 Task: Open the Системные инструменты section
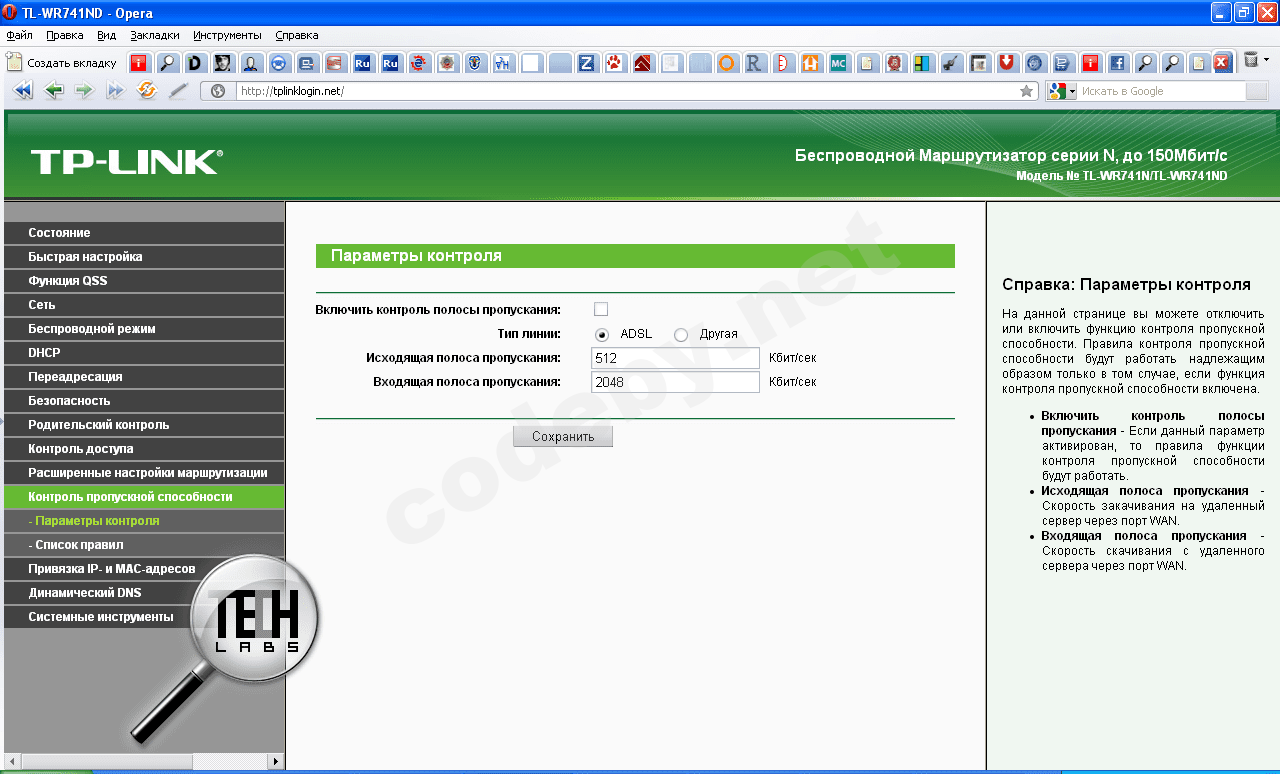(144, 617)
